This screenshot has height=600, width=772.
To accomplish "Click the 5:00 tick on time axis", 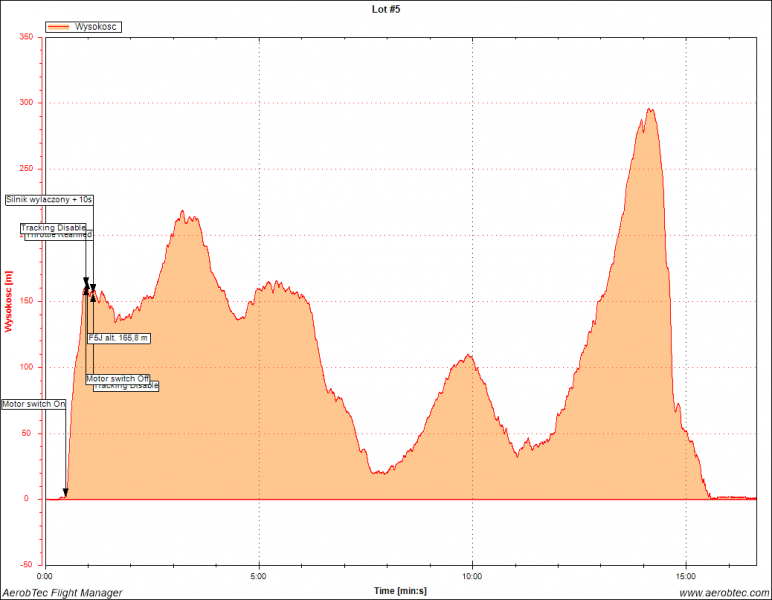I will coord(258,577).
